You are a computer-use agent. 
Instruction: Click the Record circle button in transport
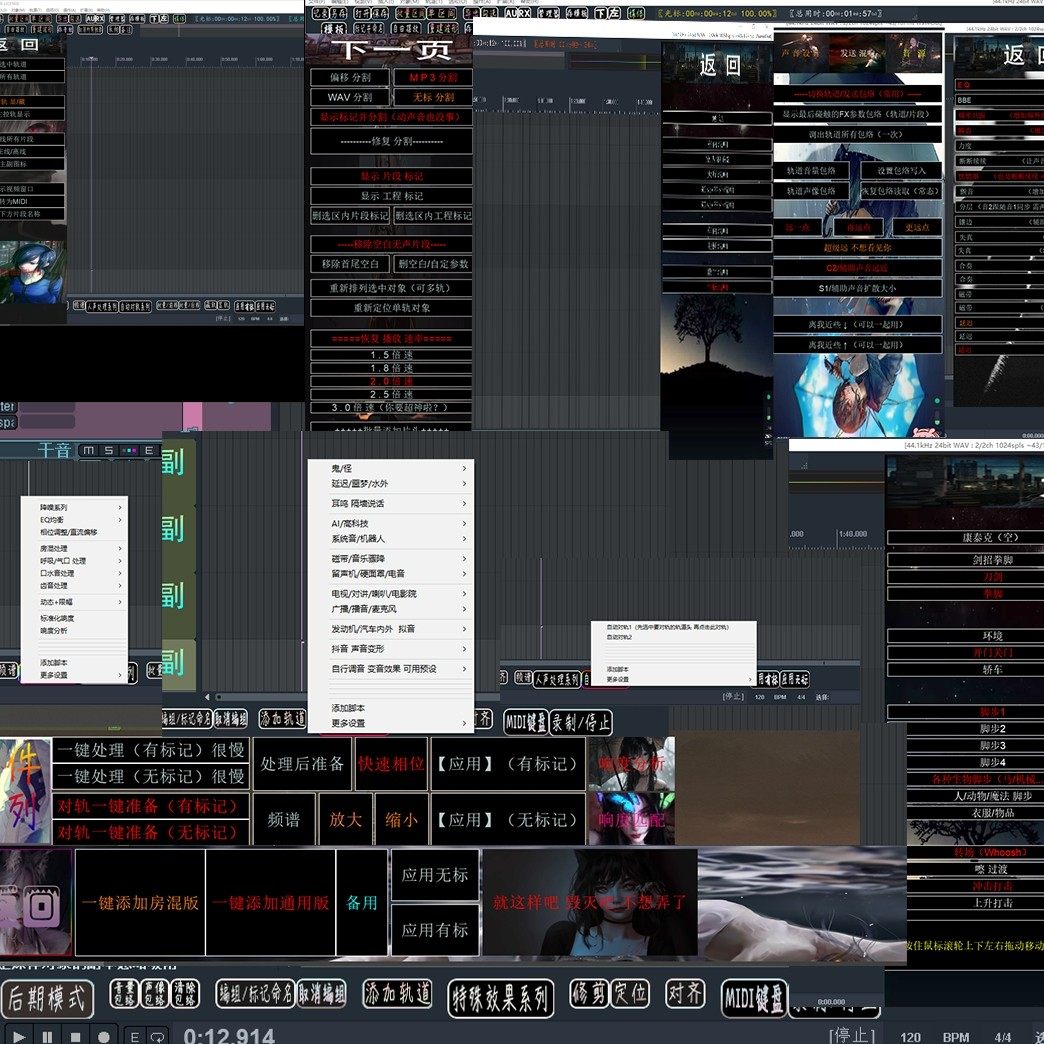(x=103, y=1037)
